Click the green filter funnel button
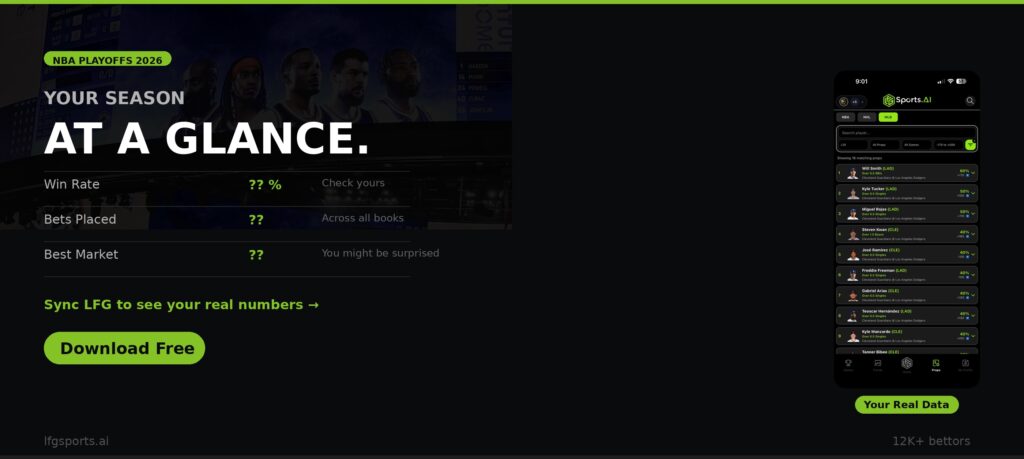 coord(970,145)
